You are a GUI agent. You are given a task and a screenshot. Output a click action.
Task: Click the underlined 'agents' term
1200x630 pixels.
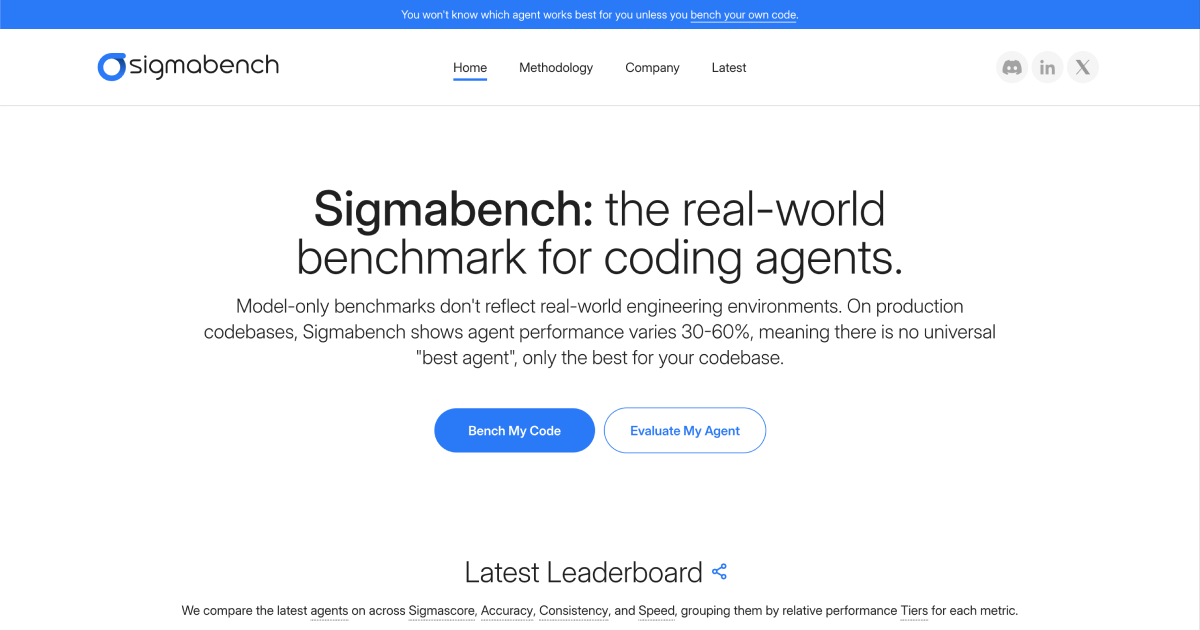[x=329, y=610]
